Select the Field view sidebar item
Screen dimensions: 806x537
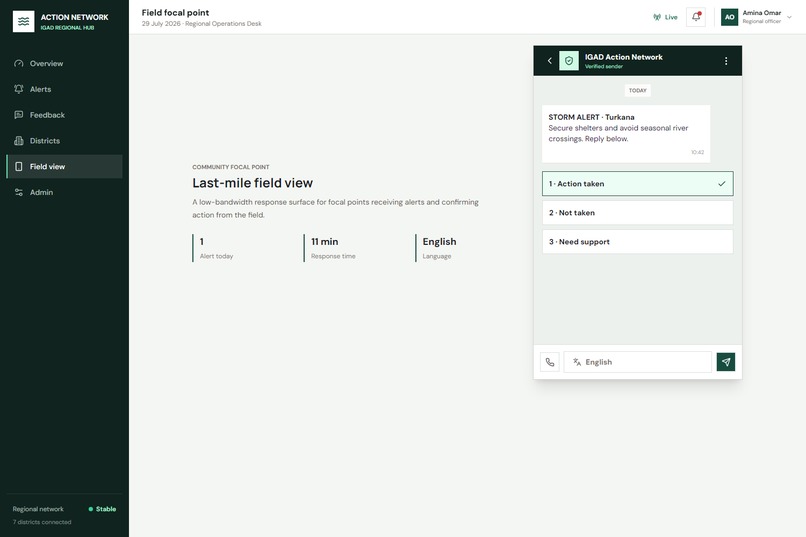click(x=64, y=166)
